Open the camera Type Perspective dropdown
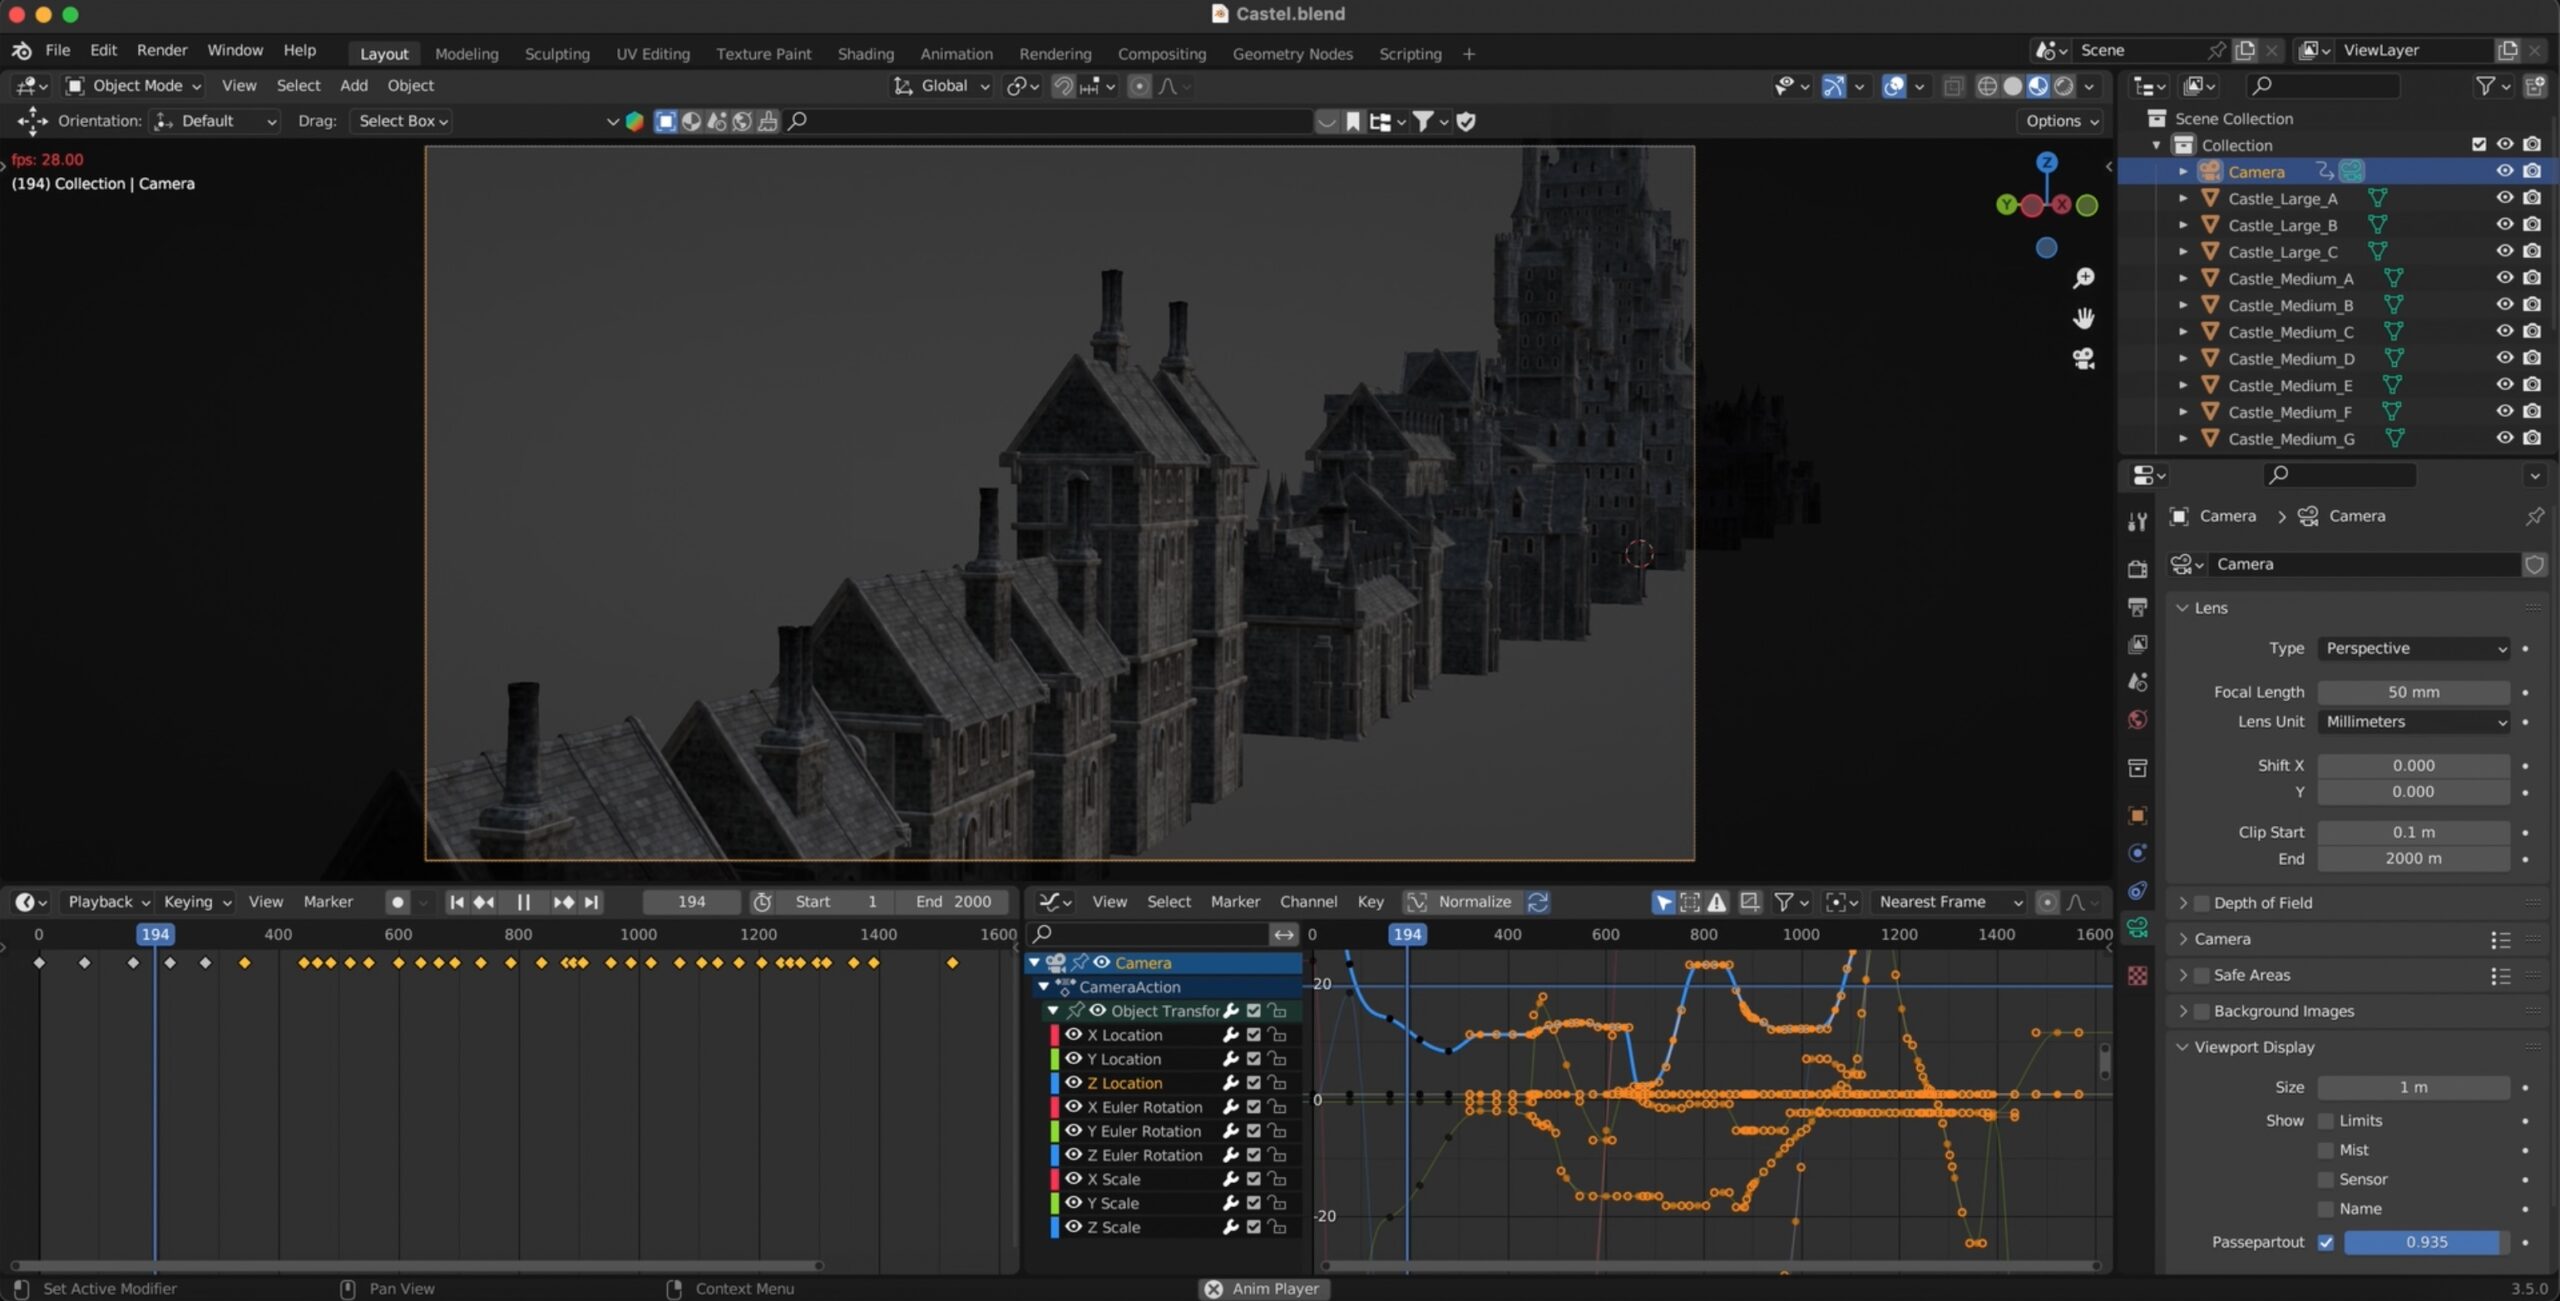Image resolution: width=2560 pixels, height=1301 pixels. pyautogui.click(x=2414, y=649)
